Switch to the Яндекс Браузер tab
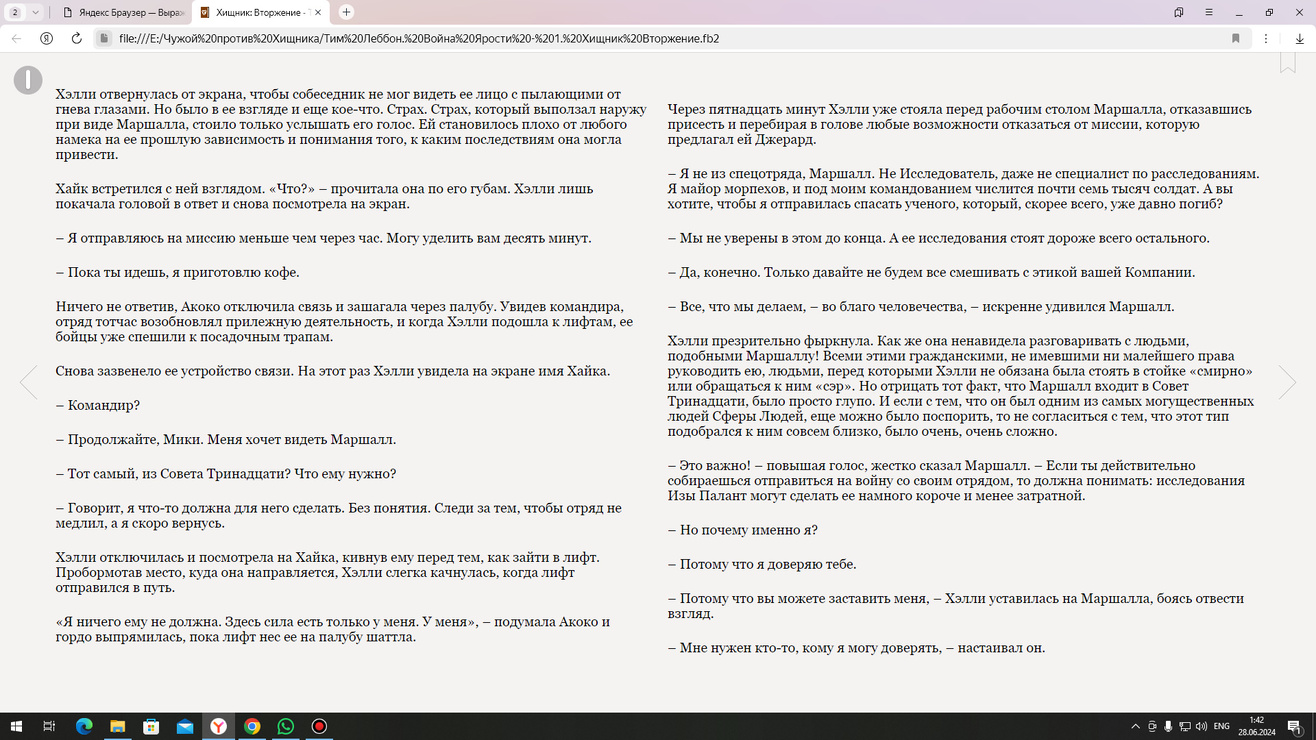Viewport: 1316px width, 740px height. point(122,12)
